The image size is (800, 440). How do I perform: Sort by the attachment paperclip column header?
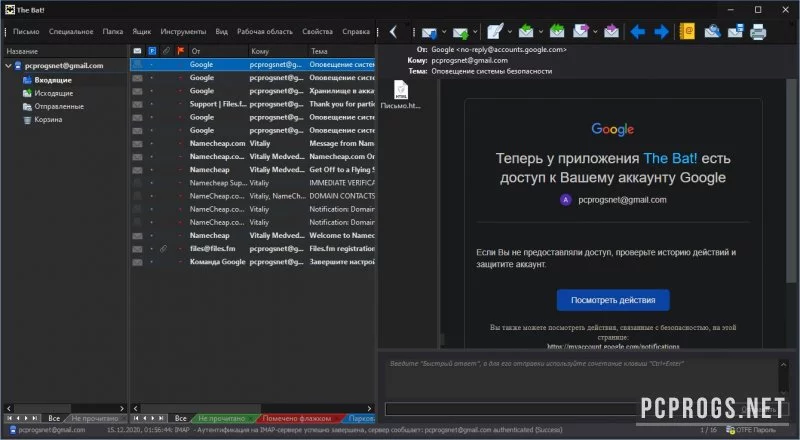[x=166, y=51]
